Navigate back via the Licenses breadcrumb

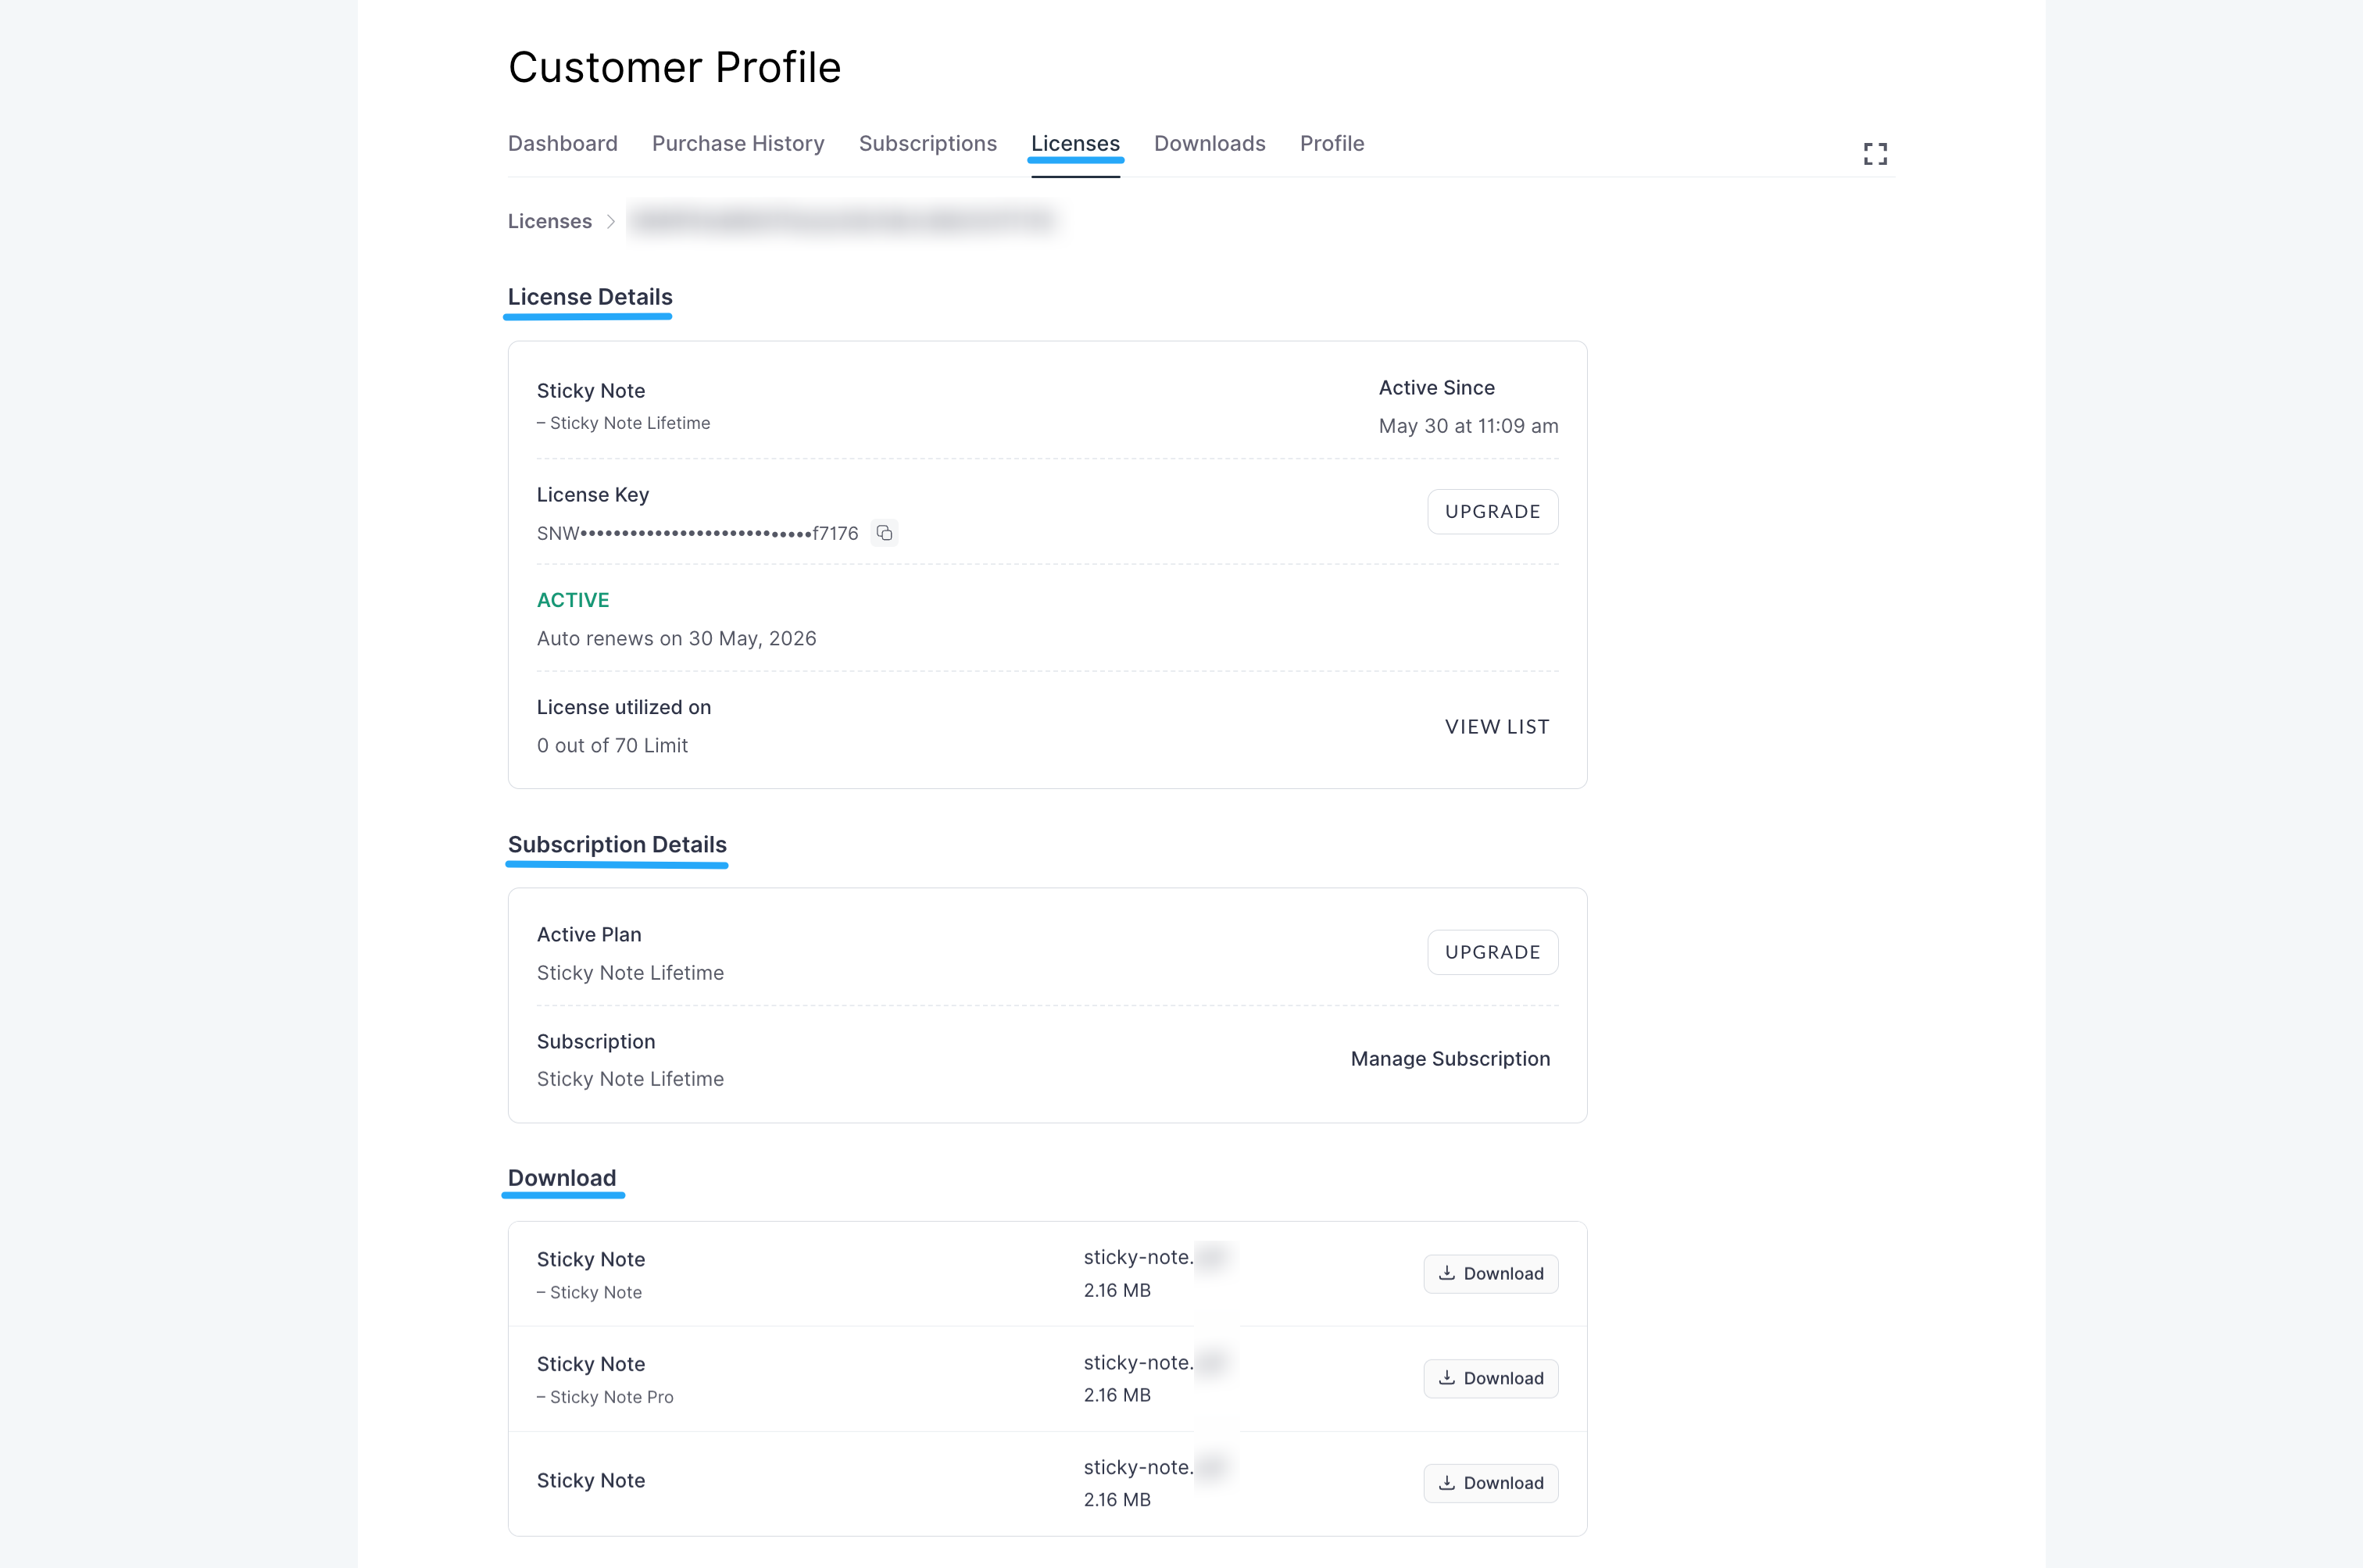point(549,221)
